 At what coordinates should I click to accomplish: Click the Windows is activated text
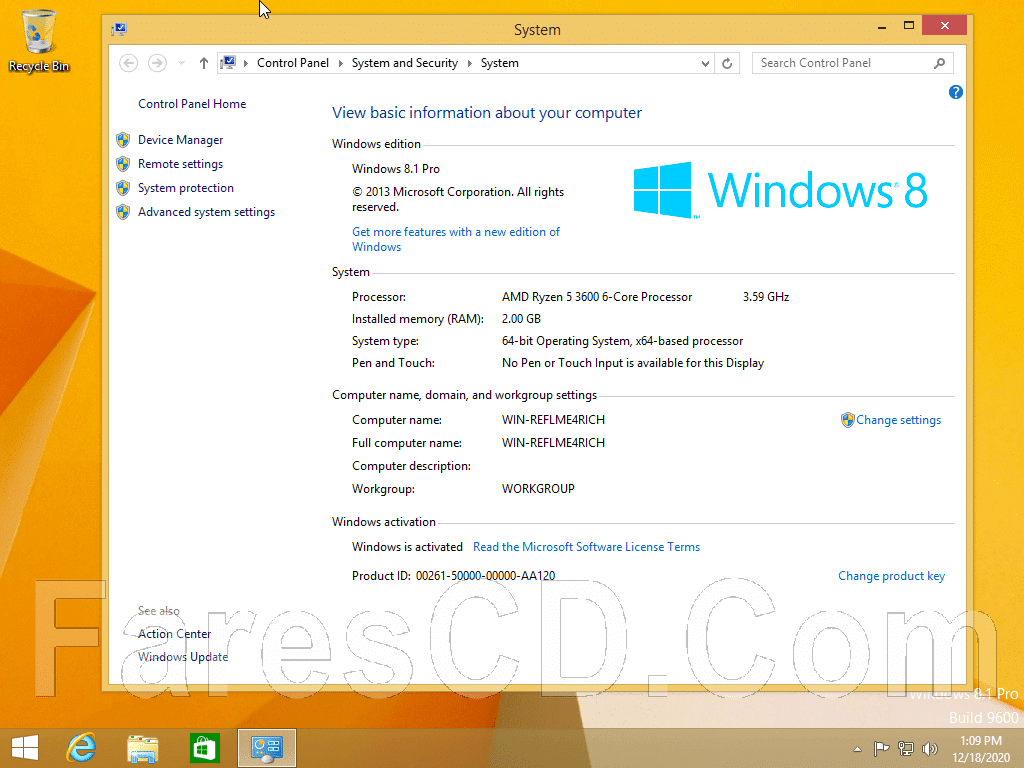(407, 547)
